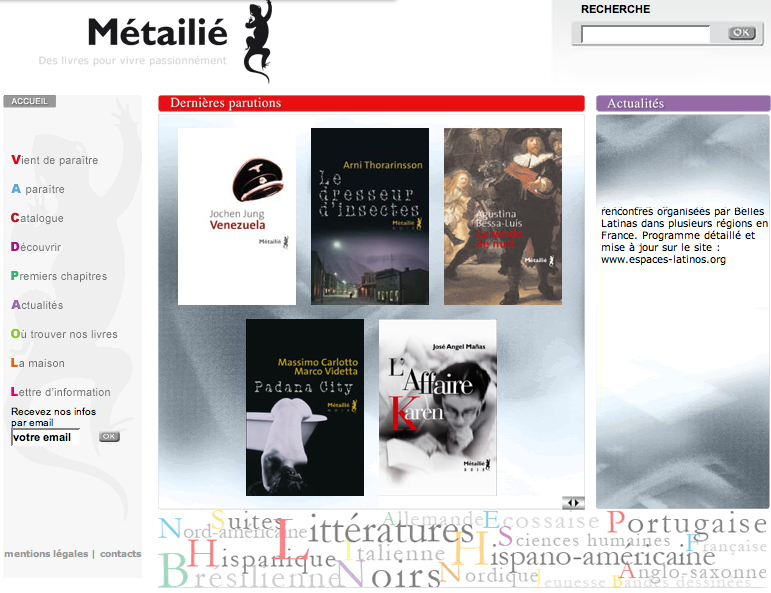Select 'Portugaise' in the tag cloud
The height and width of the screenshot is (593, 771).
tap(686, 523)
